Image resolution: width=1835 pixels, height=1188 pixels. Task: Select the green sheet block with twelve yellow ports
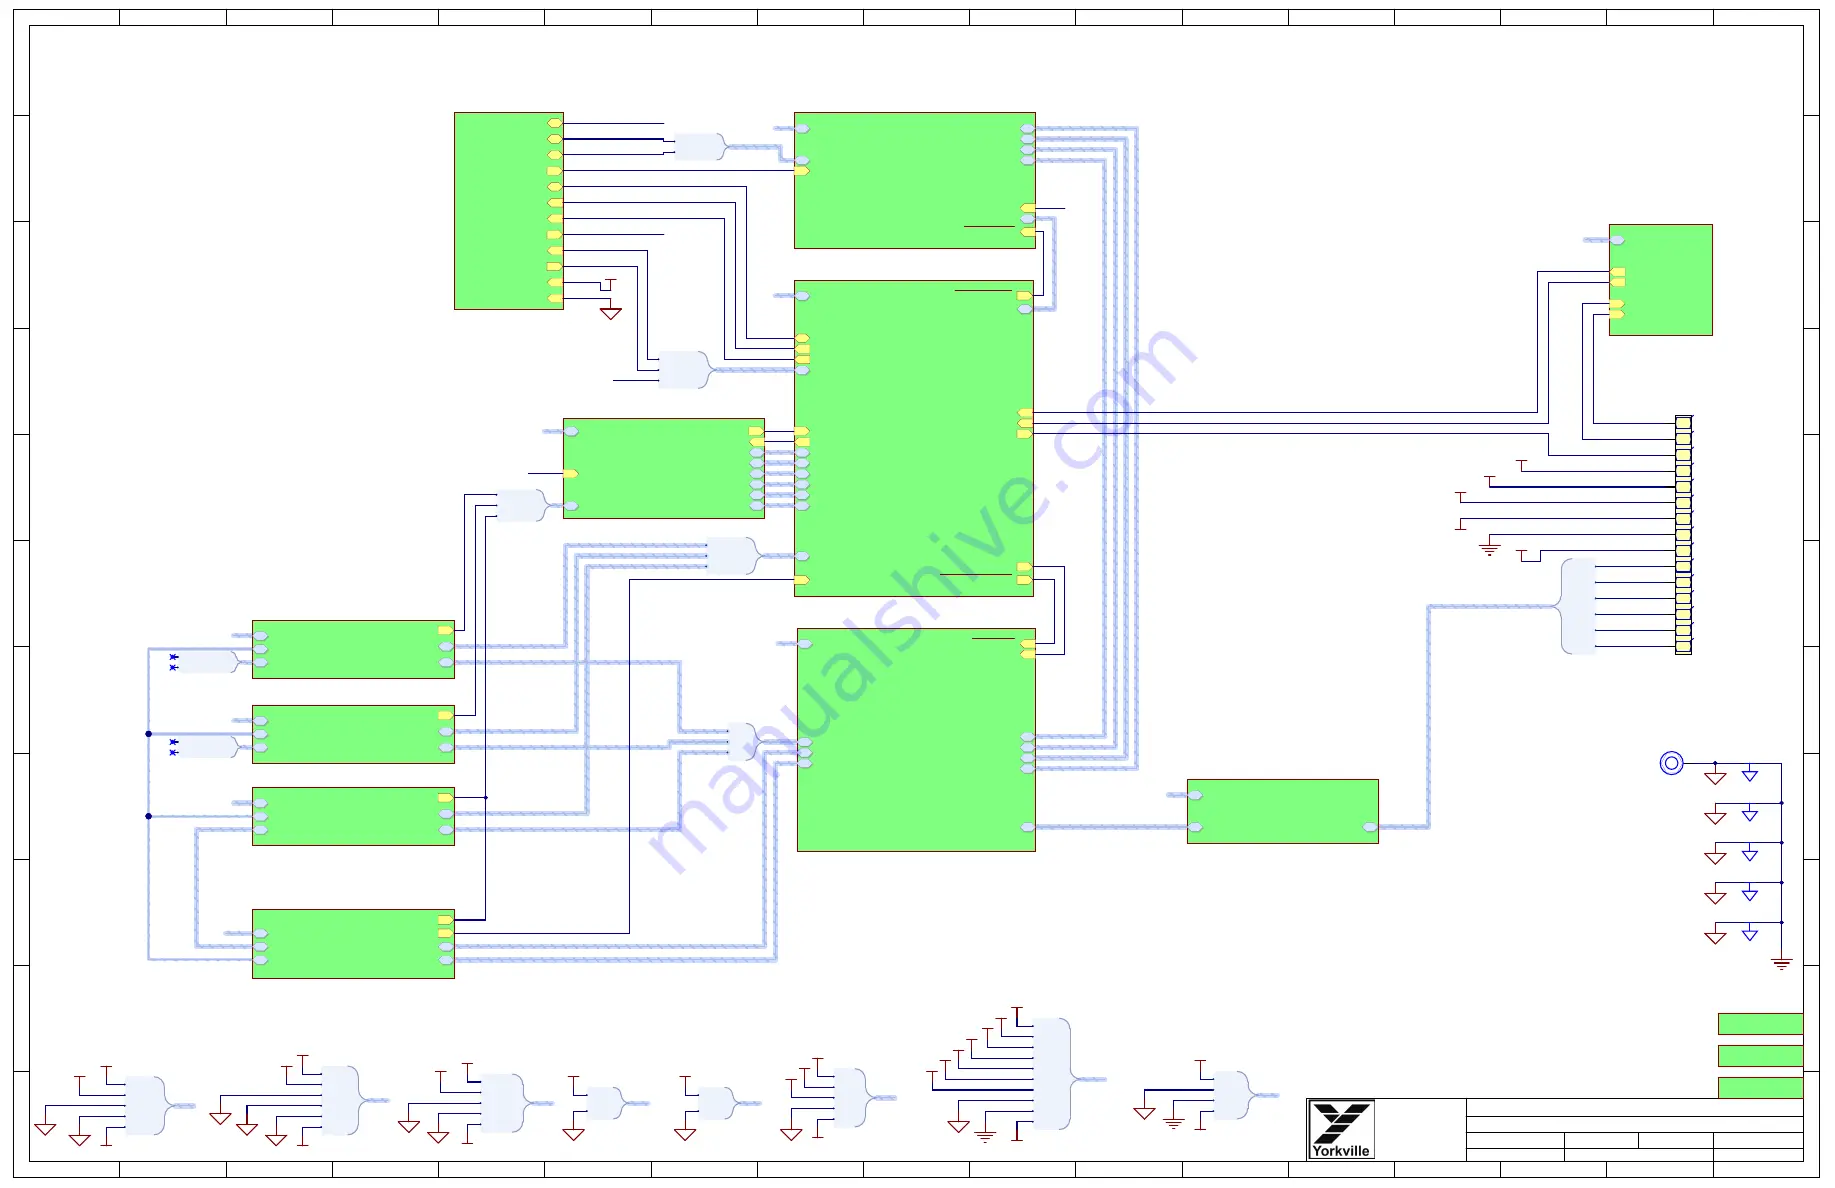tap(509, 211)
